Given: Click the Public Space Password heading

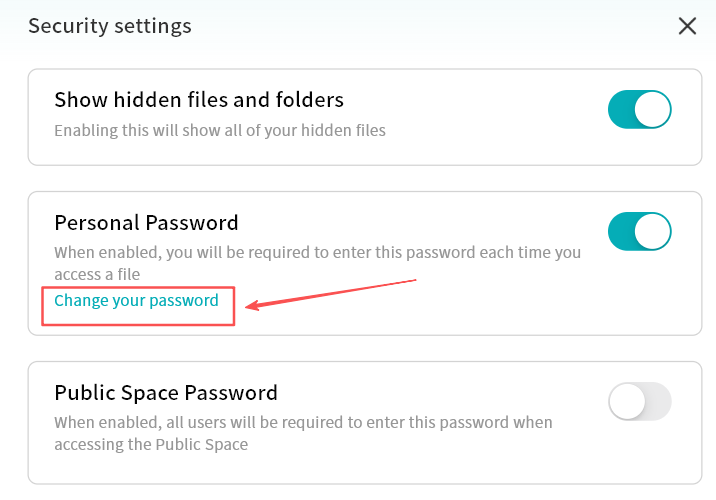Looking at the screenshot, I should 166,393.
